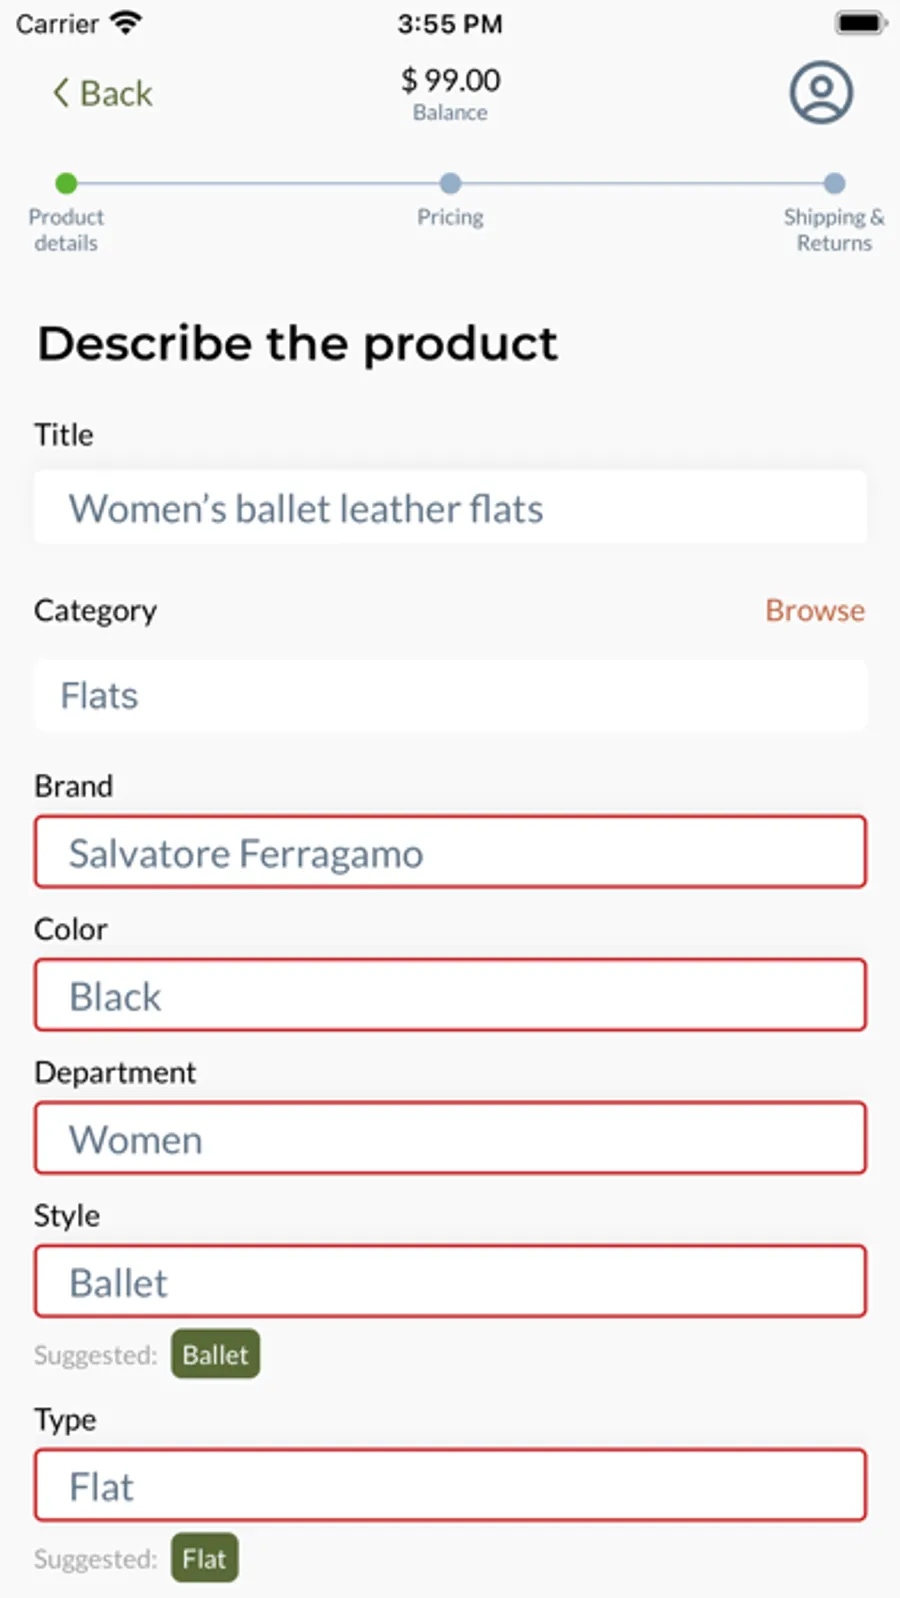Tap the Back chevron arrow

[x=61, y=93]
